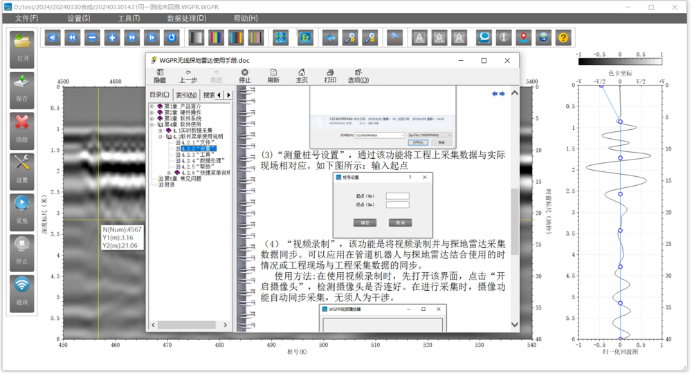Click the 打印 (Print) icon in help viewer

click(330, 76)
